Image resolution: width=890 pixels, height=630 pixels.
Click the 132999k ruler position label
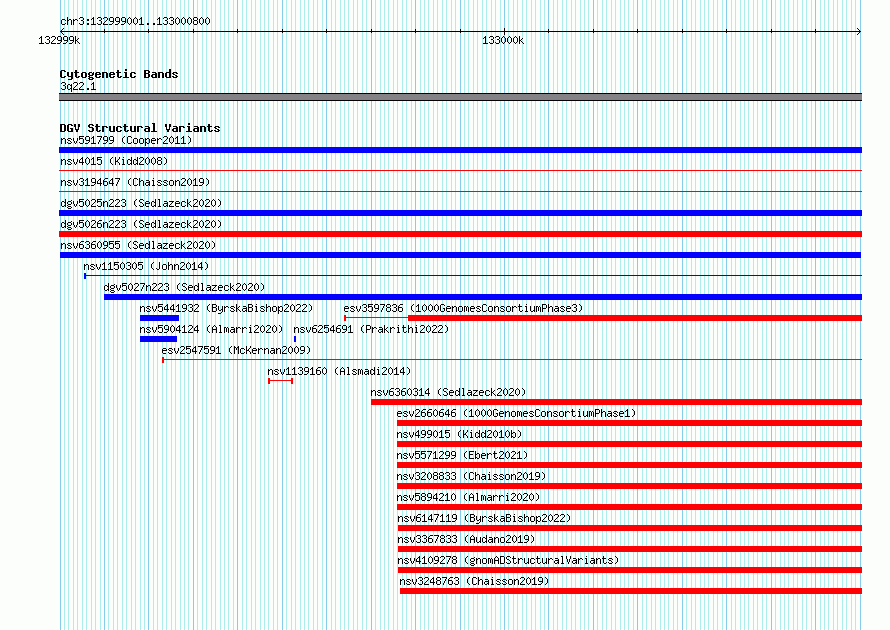point(59,40)
